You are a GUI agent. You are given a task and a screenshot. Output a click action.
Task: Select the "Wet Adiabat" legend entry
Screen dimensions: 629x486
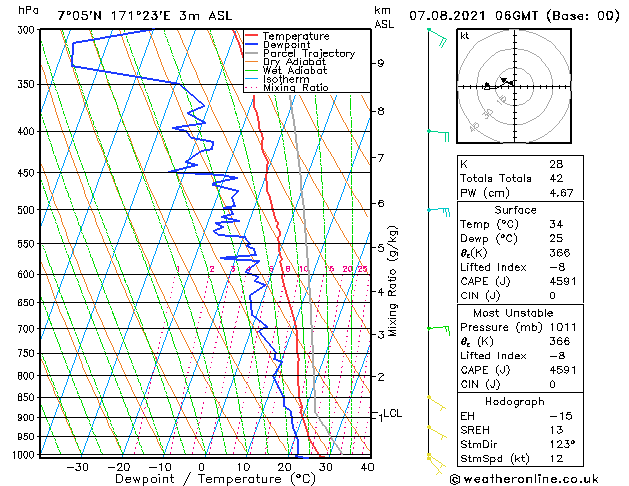295,70
